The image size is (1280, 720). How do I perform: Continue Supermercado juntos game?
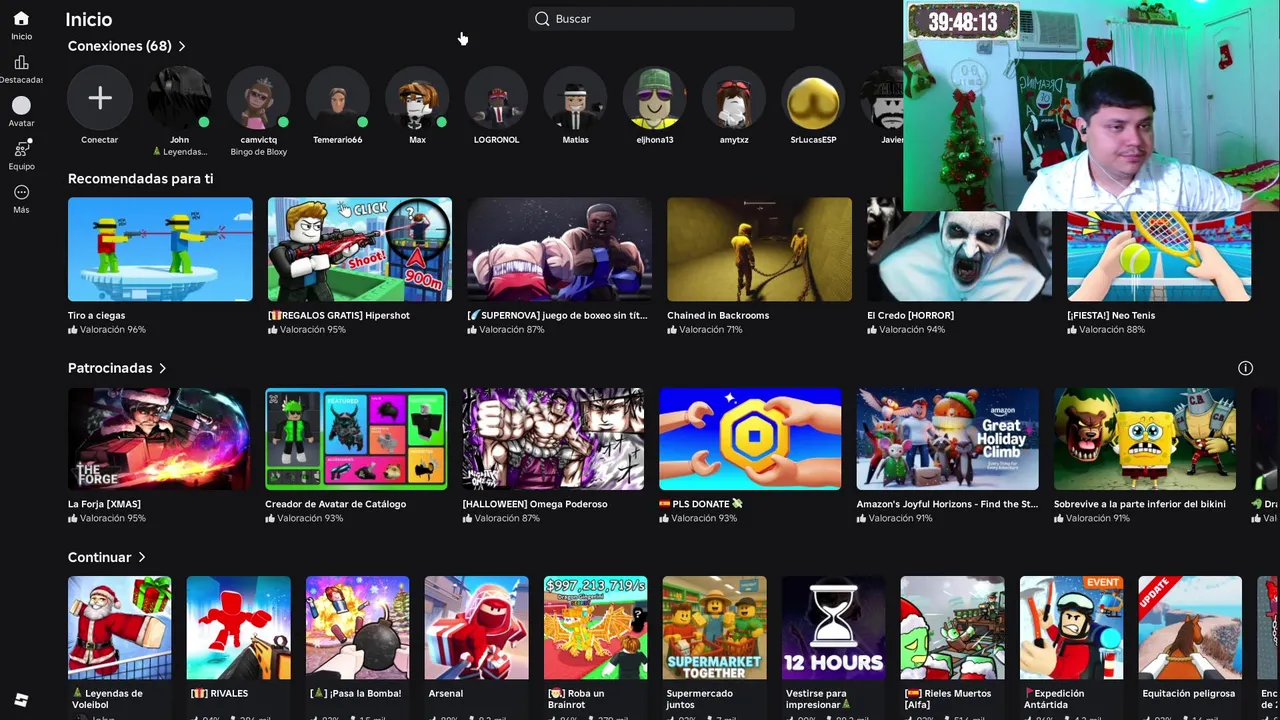(714, 628)
